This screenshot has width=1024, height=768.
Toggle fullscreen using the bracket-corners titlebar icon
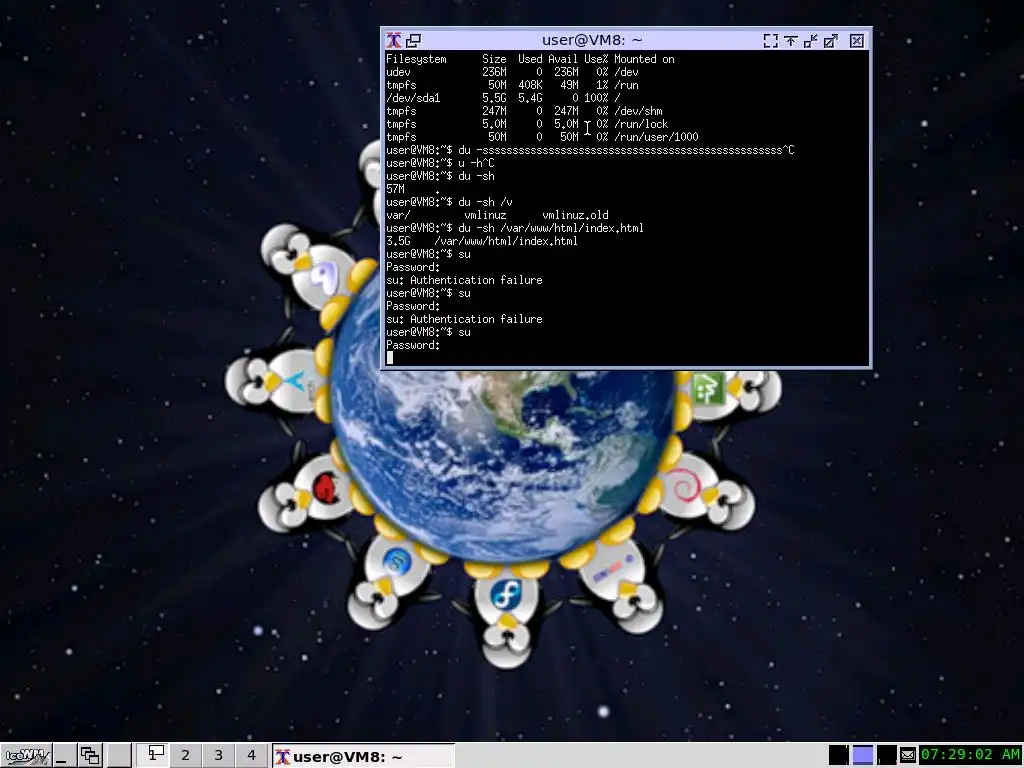(x=771, y=41)
